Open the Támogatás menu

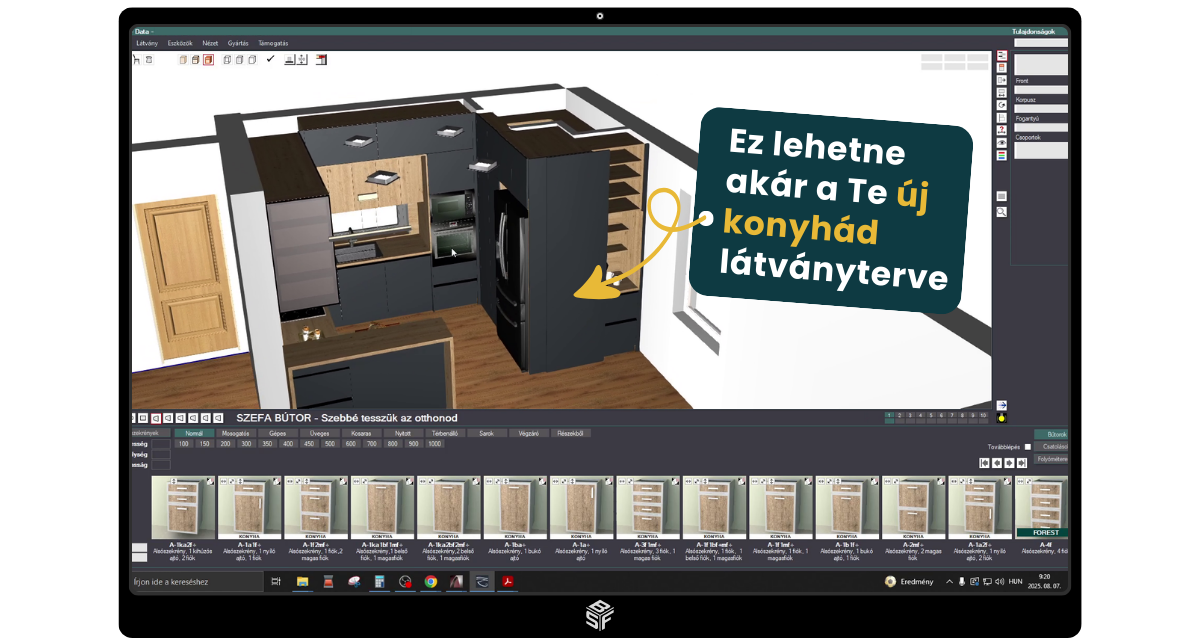pyautogui.click(x=273, y=44)
